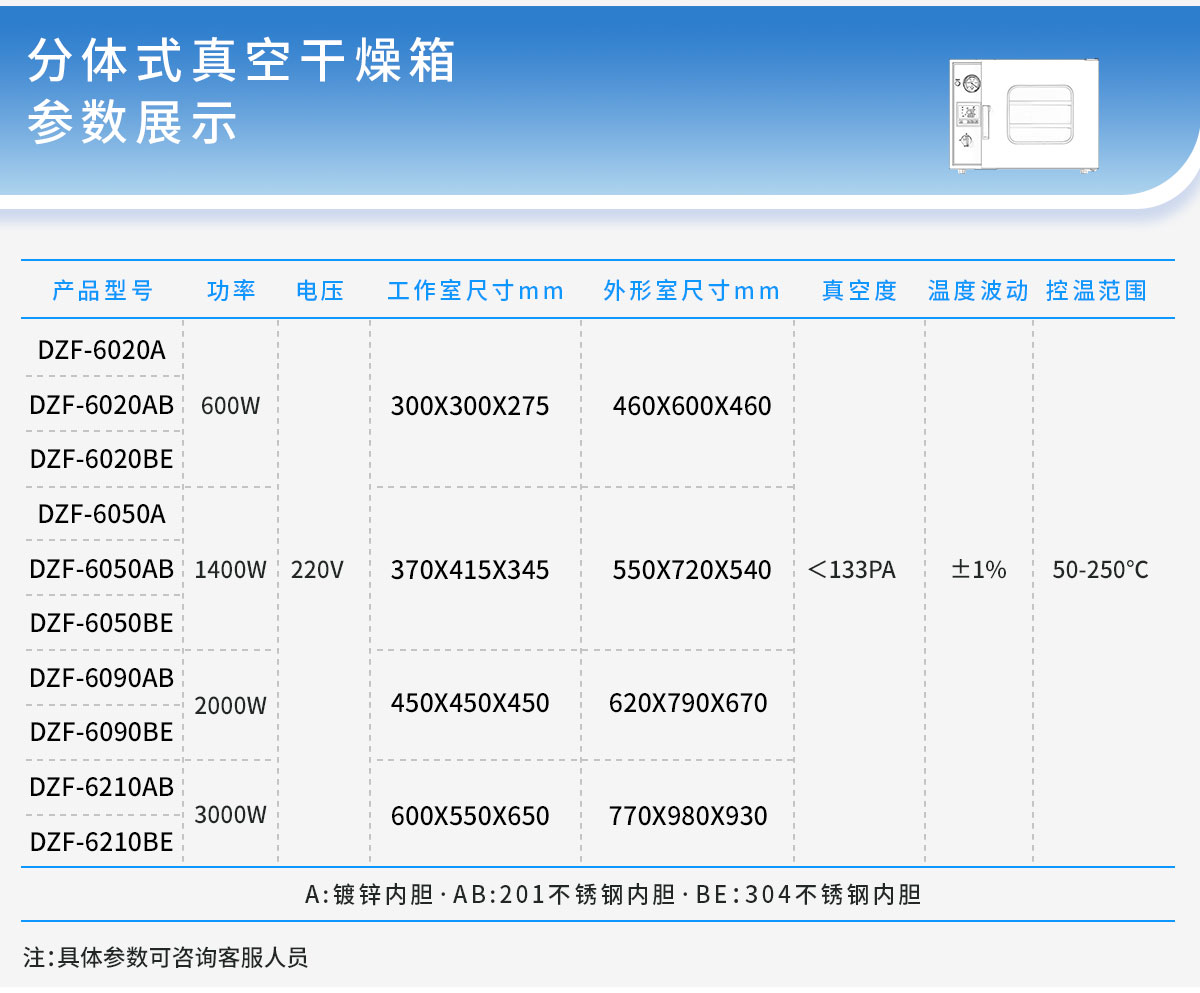1200x993 pixels.
Task: Click the 控温范围 column header
Action: [x=1096, y=291]
